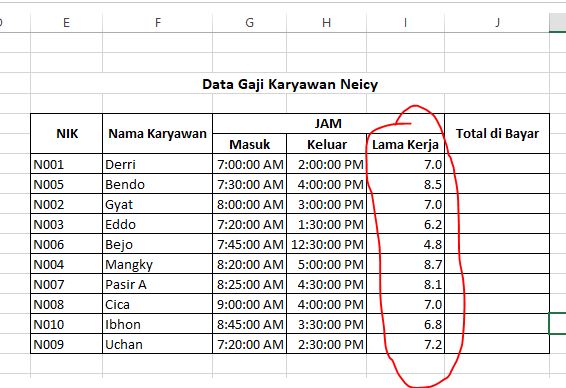The width and height of the screenshot is (566, 388).
Task: Click the NIK header cell
Action: click(x=67, y=134)
